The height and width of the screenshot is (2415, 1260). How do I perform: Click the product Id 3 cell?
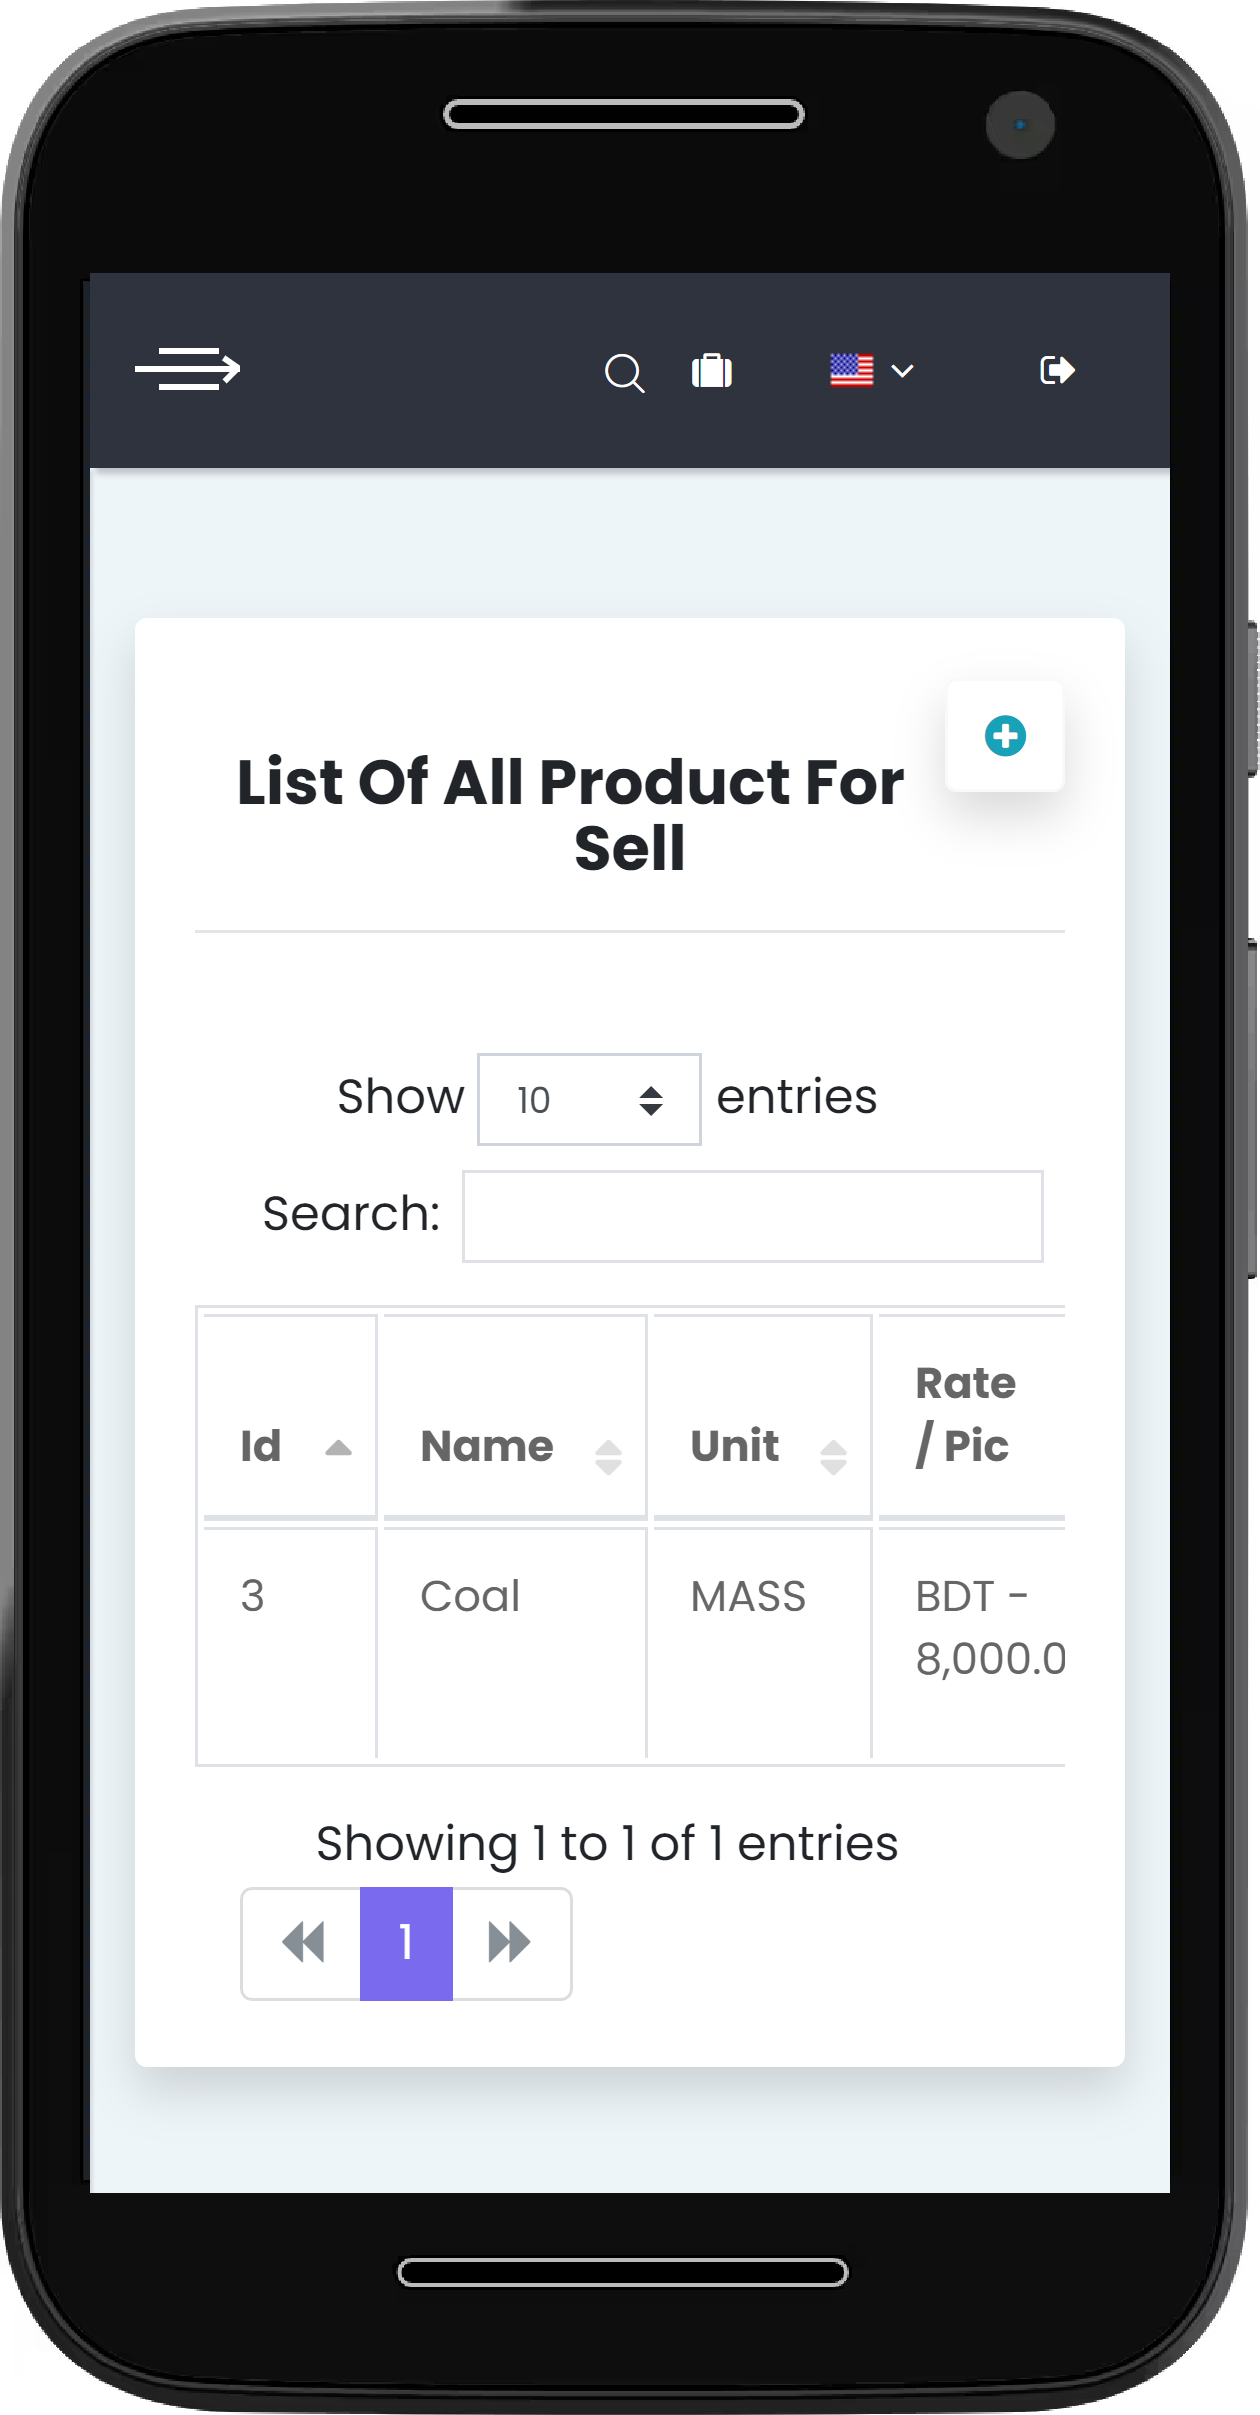tap(253, 1597)
